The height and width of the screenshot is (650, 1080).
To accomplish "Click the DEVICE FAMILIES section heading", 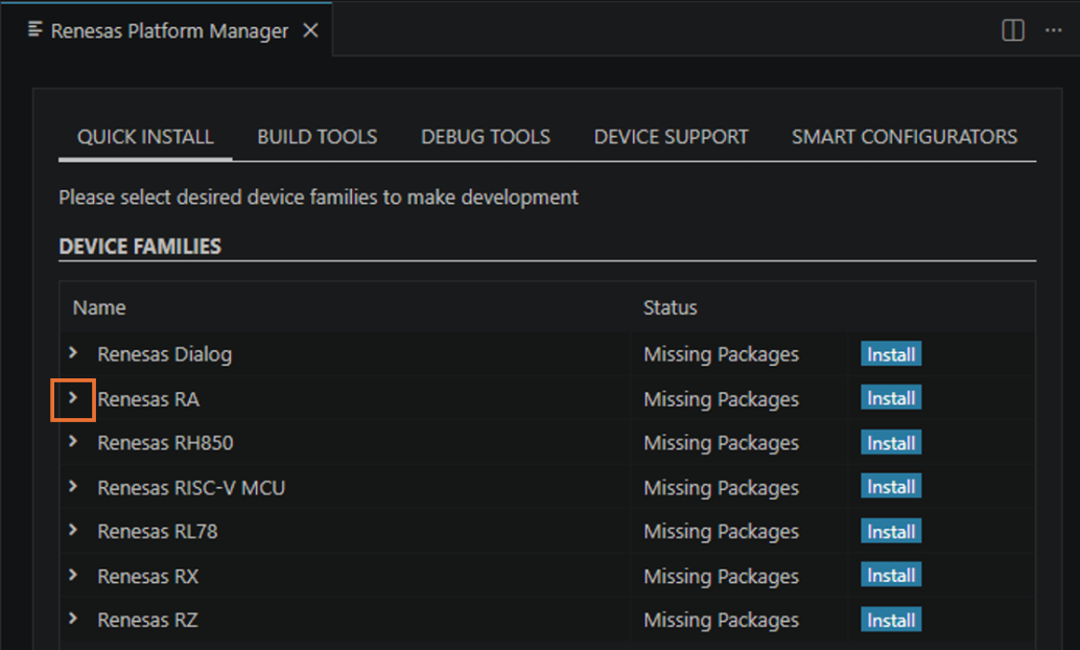I will pyautogui.click(x=141, y=247).
